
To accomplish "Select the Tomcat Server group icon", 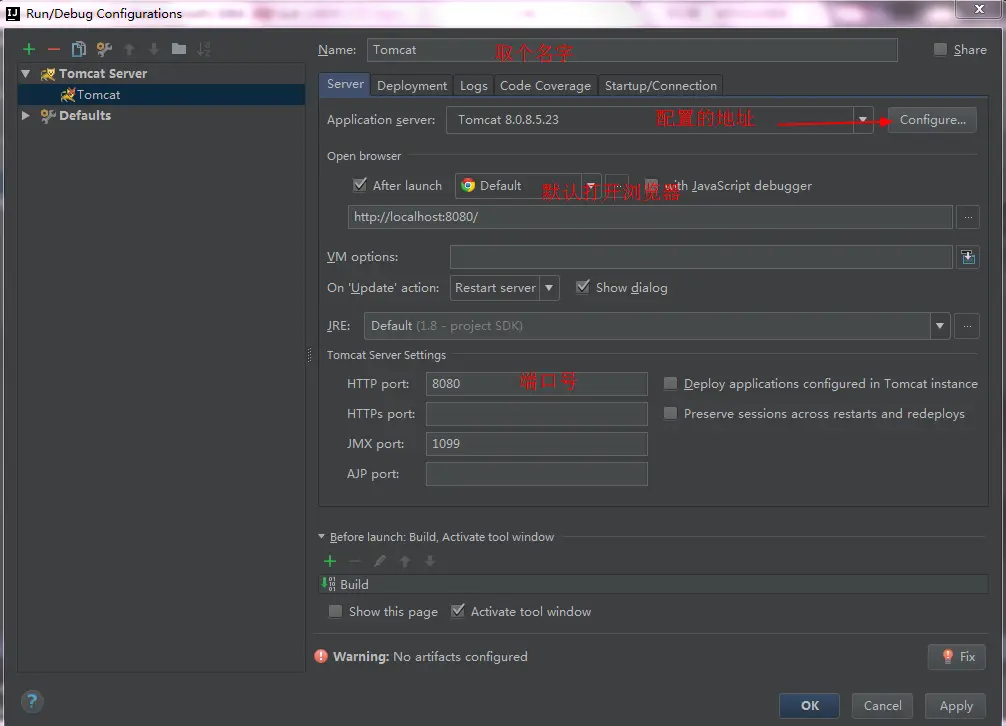I will point(47,74).
